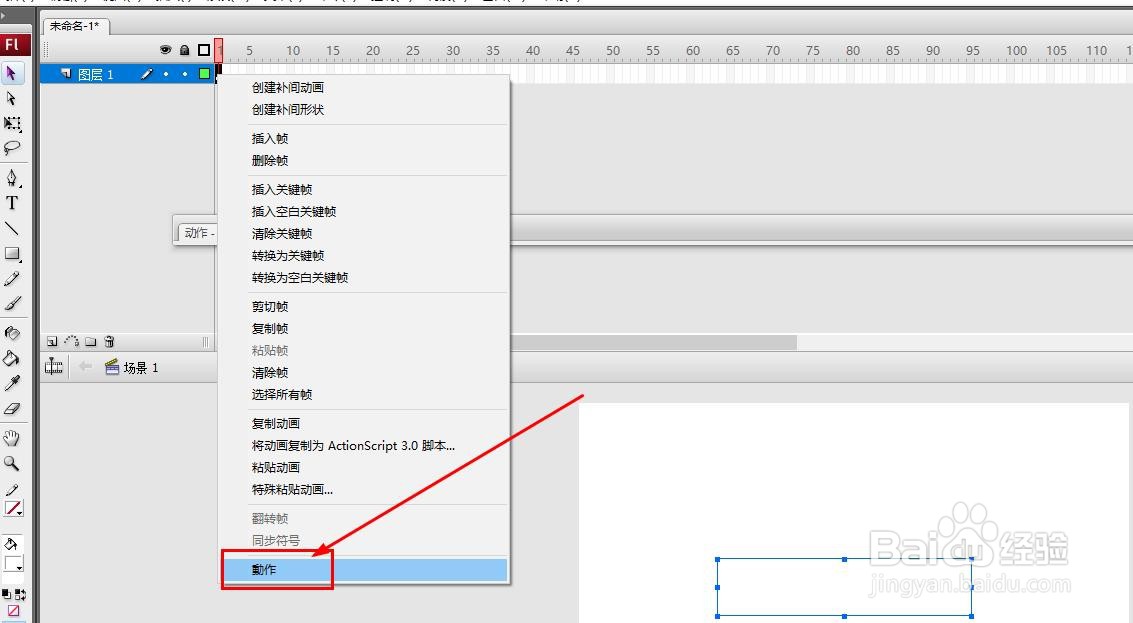Insert a layer folder
1133x623 pixels.
[x=90, y=341]
